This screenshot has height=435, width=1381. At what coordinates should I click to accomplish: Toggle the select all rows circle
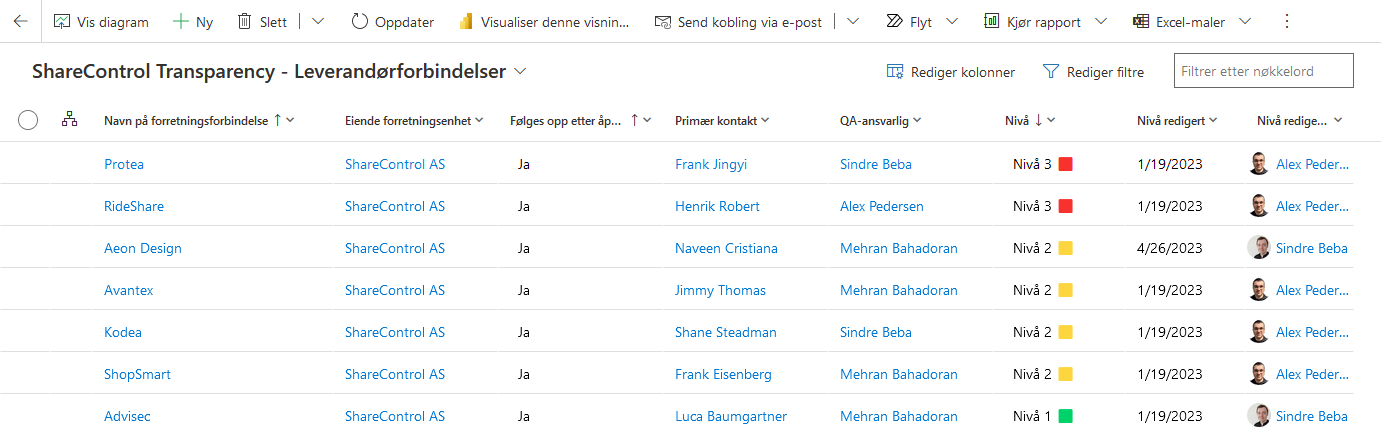28,120
